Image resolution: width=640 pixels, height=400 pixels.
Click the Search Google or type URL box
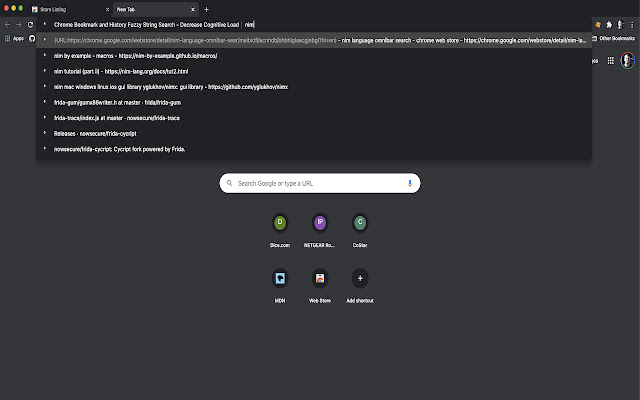click(320, 183)
